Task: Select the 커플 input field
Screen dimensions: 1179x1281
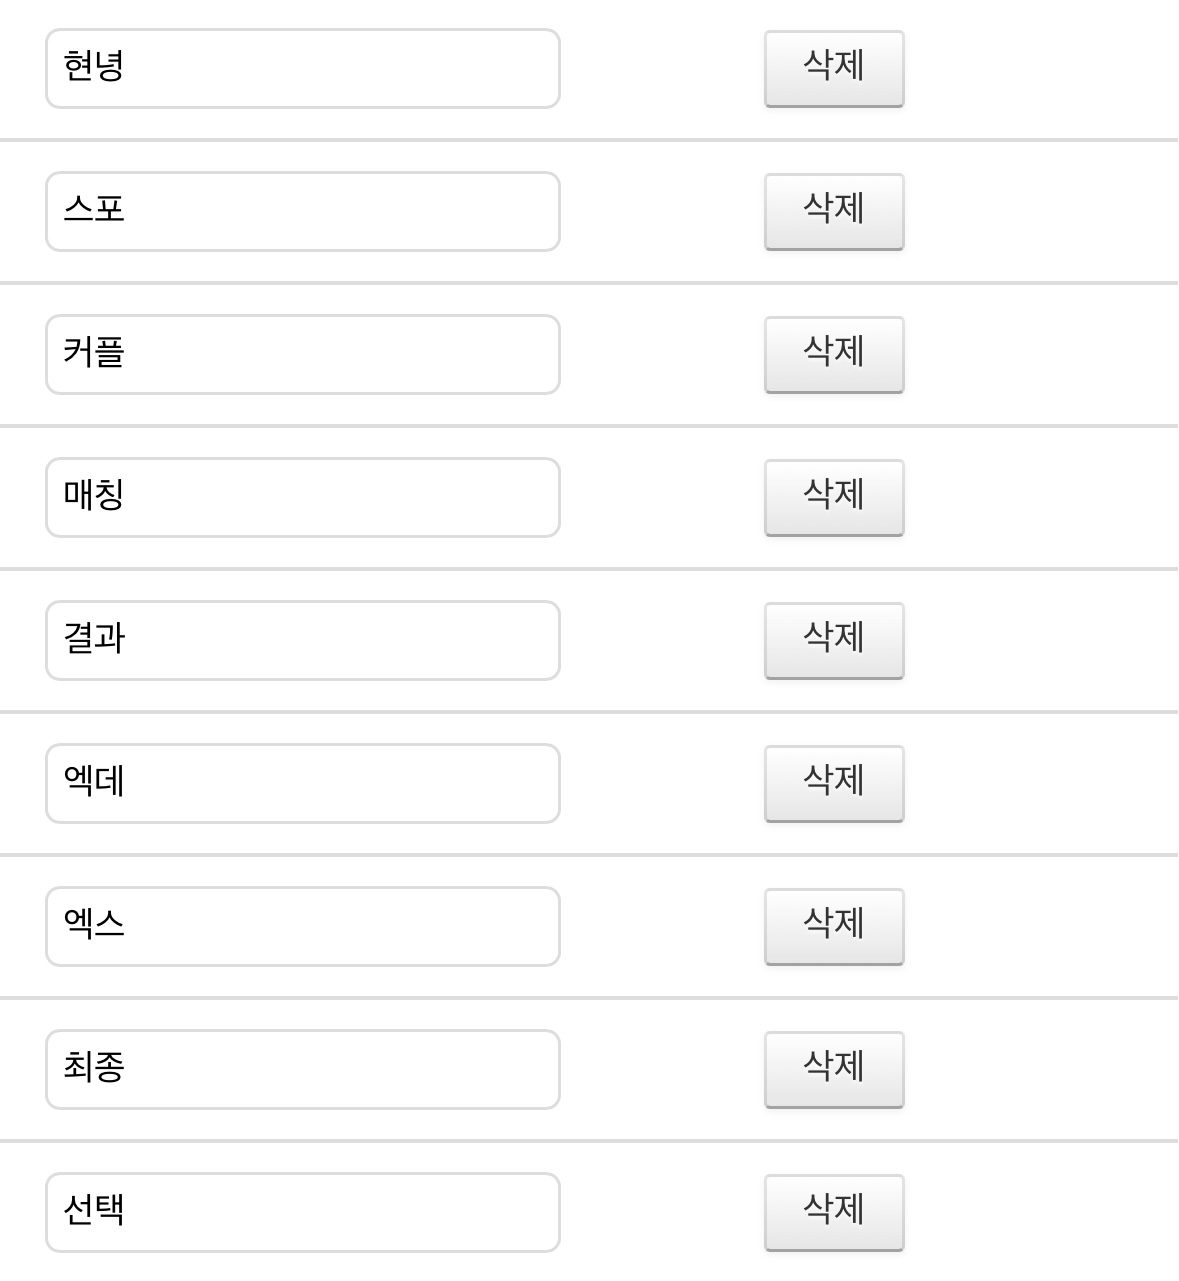Action: coord(302,354)
